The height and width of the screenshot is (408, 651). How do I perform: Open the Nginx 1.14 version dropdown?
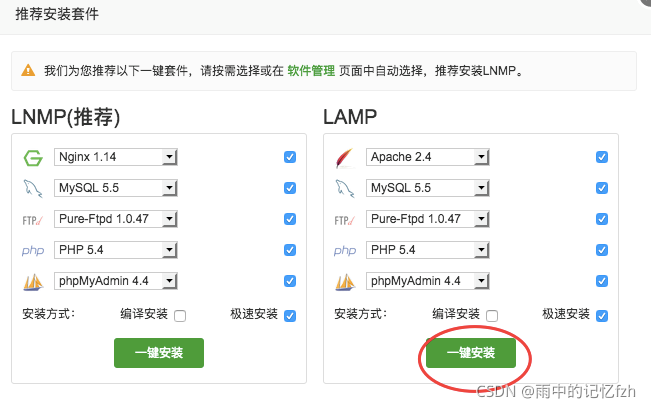point(116,157)
